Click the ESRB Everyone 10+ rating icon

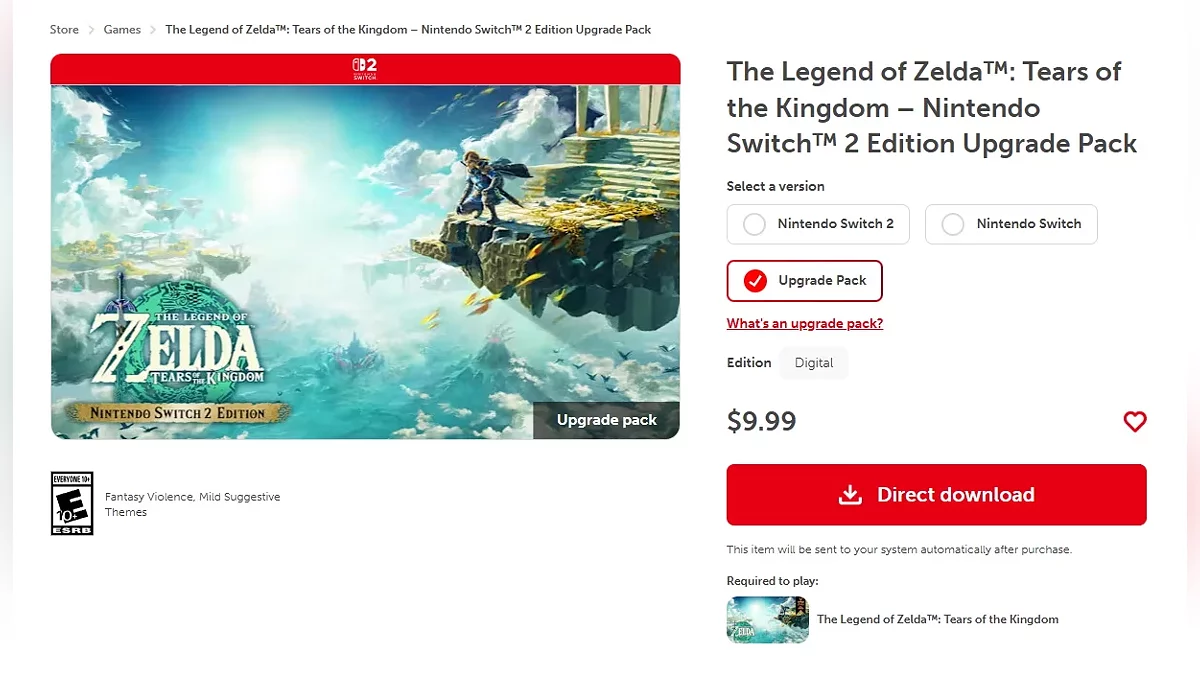pos(72,503)
